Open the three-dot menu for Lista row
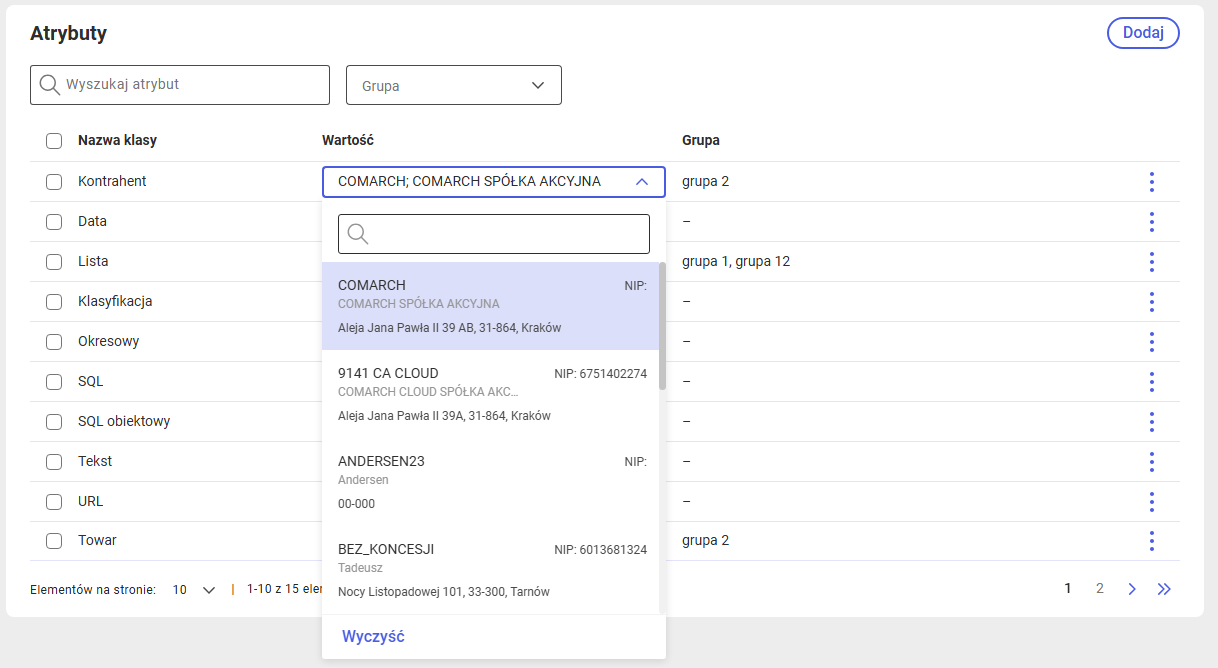This screenshot has width=1218, height=668. pyautogui.click(x=1152, y=262)
